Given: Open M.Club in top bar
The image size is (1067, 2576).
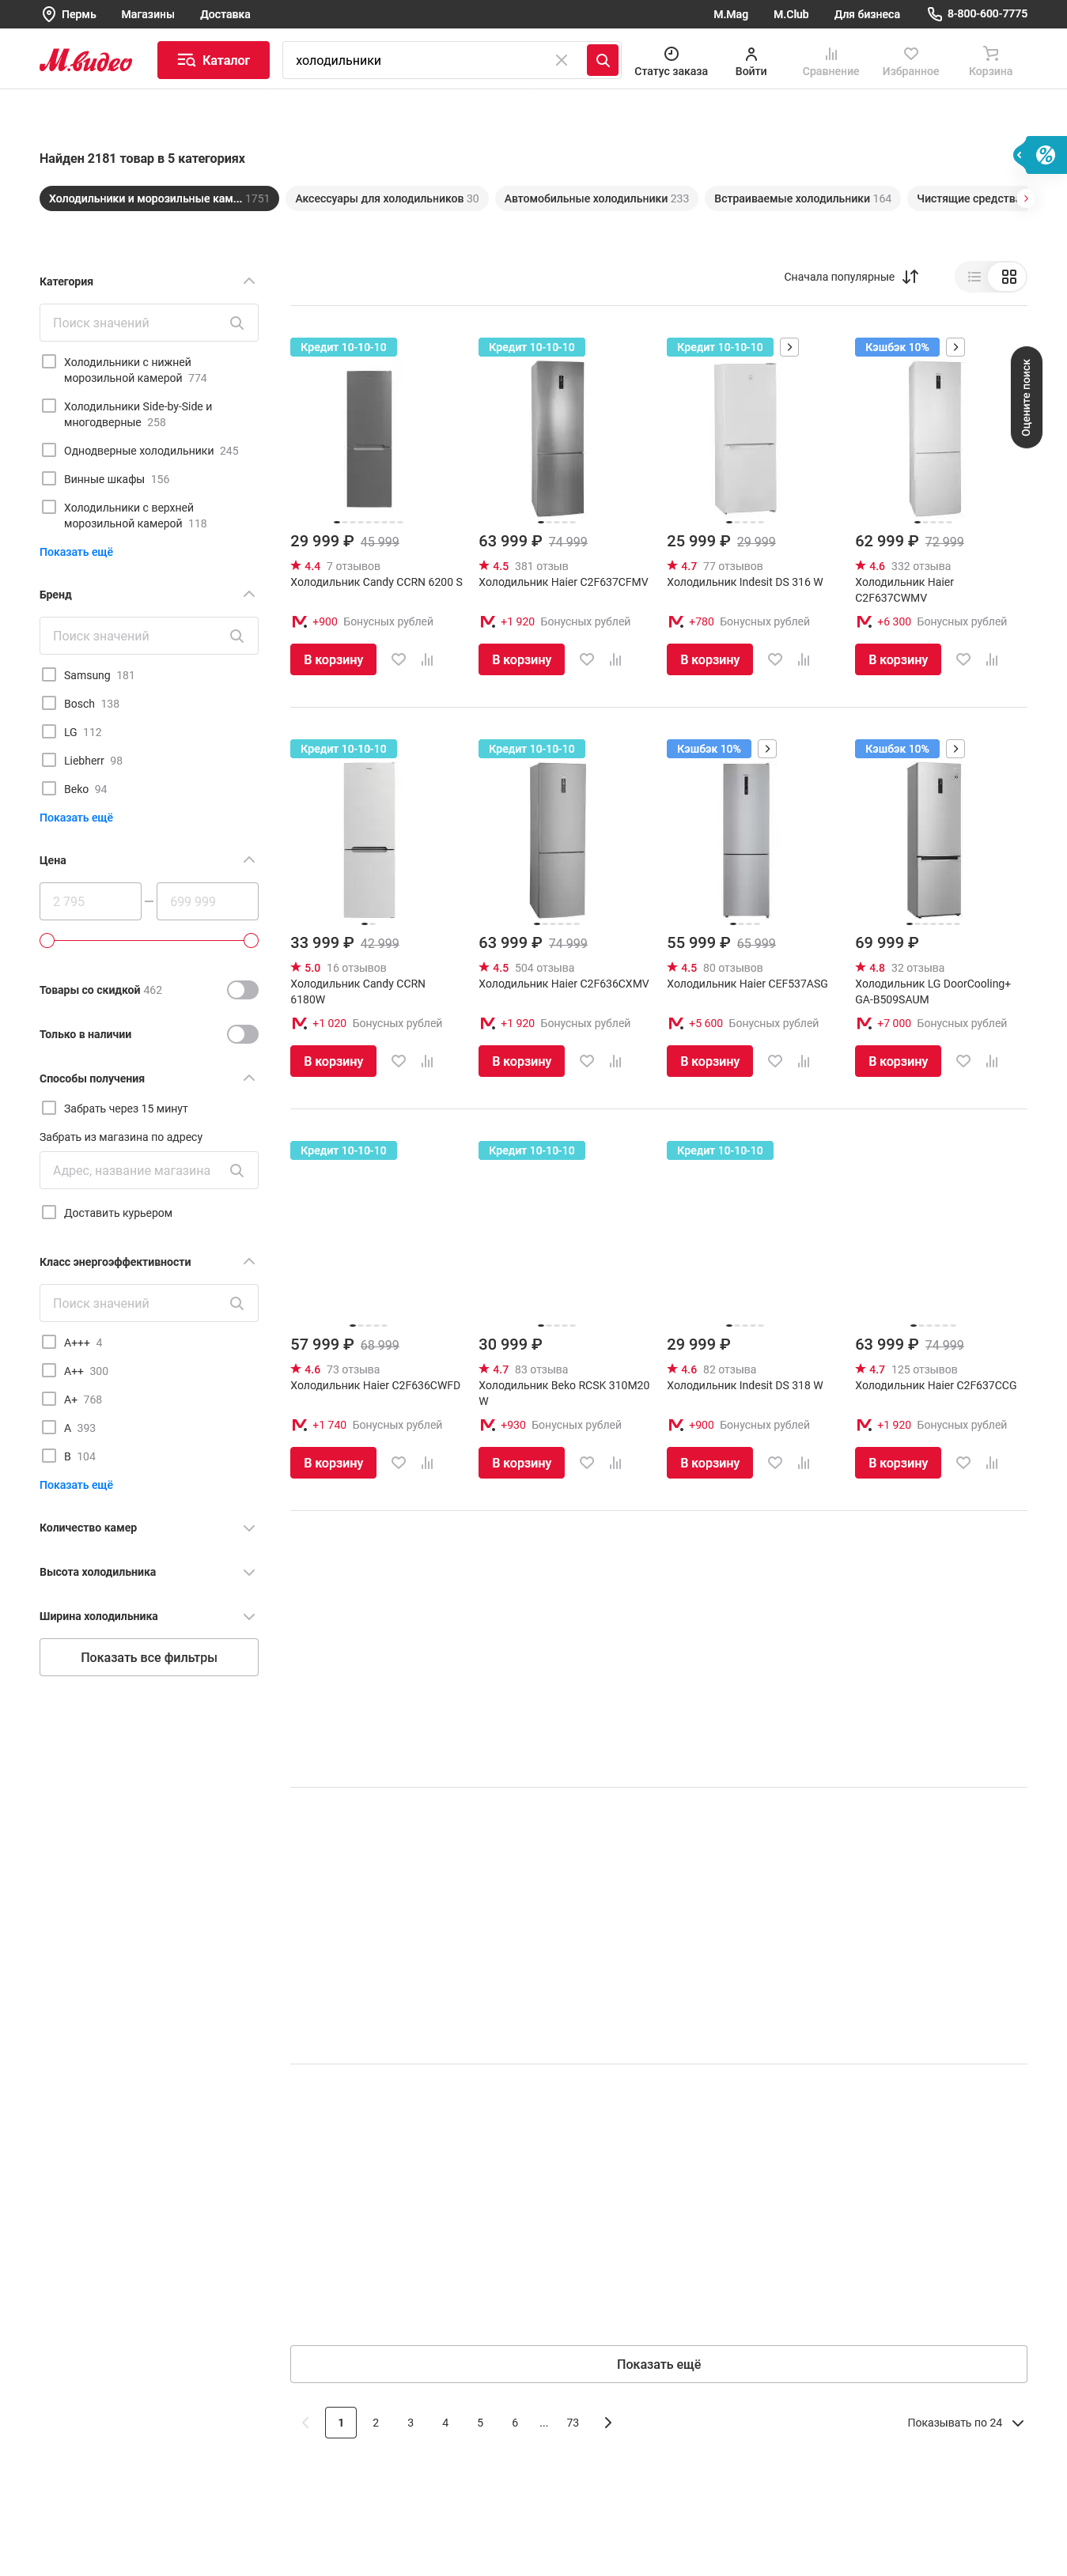Looking at the screenshot, I should tap(790, 14).
